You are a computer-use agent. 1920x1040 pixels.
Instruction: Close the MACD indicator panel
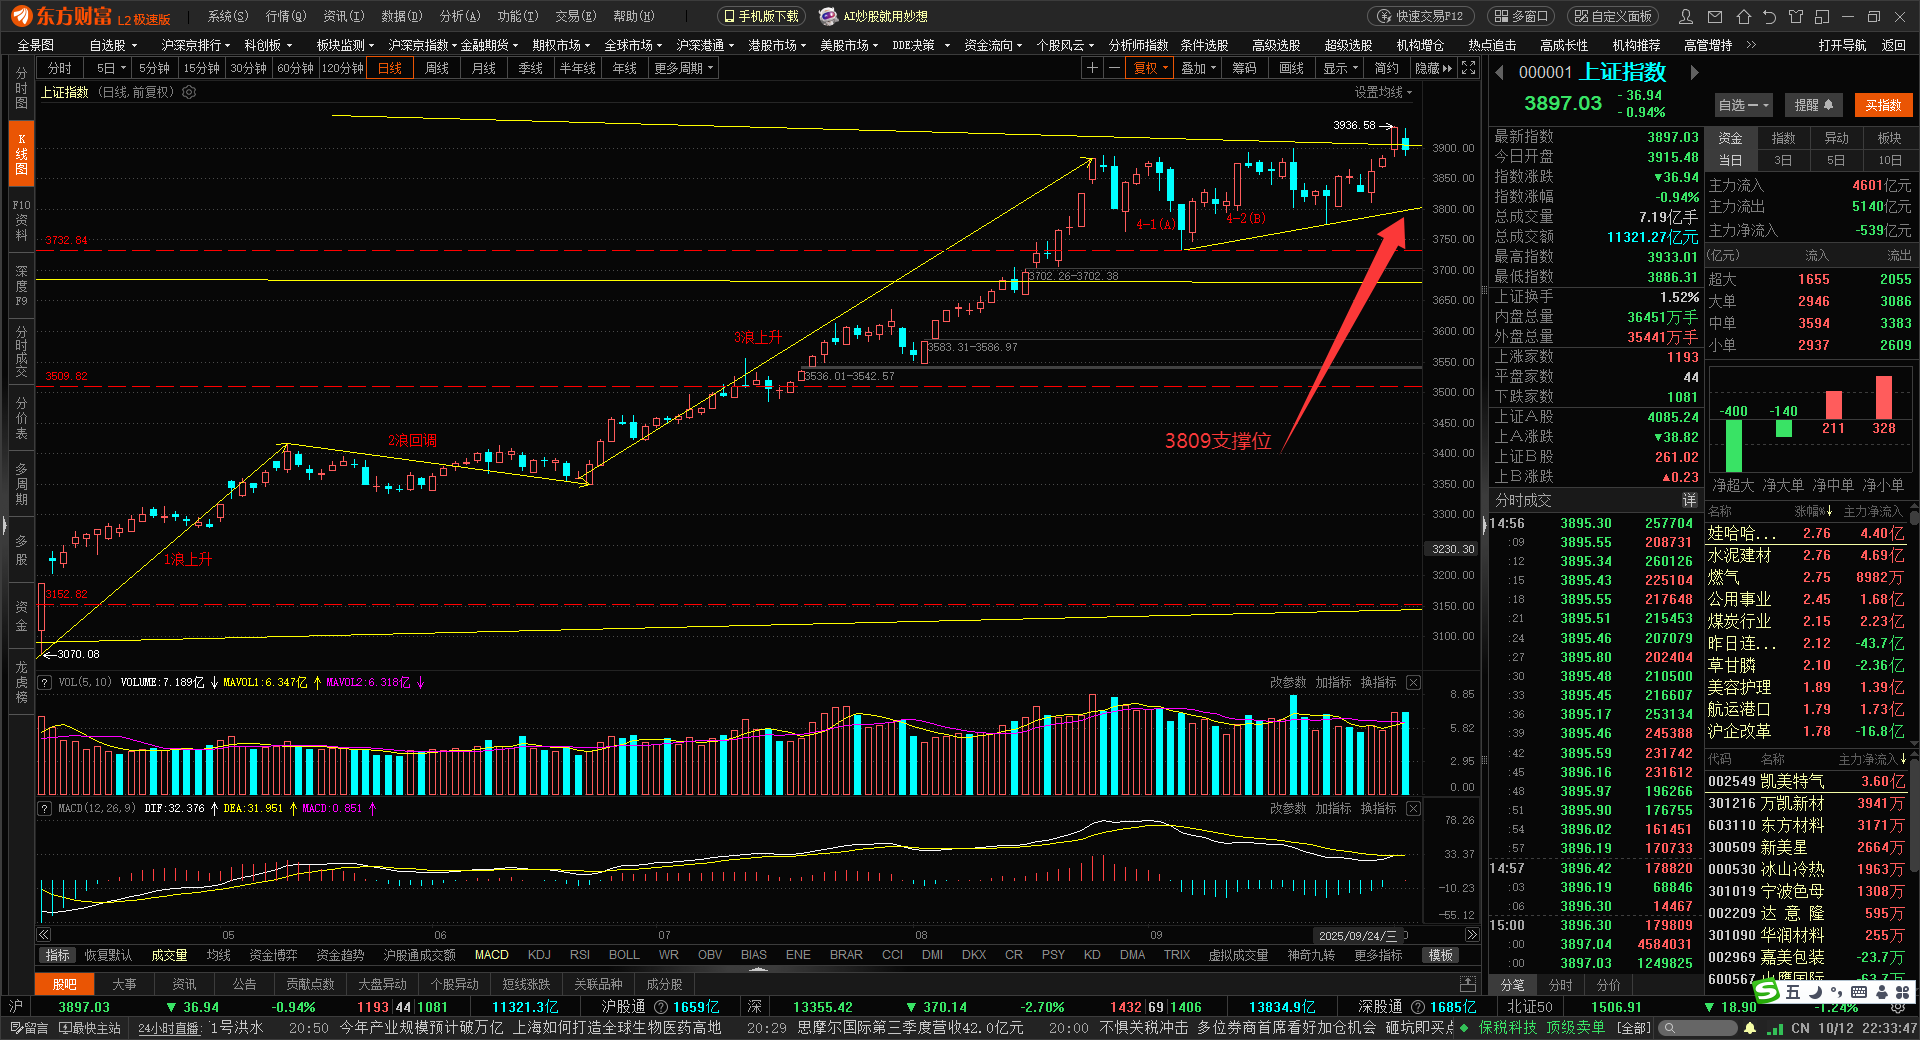tap(1413, 808)
